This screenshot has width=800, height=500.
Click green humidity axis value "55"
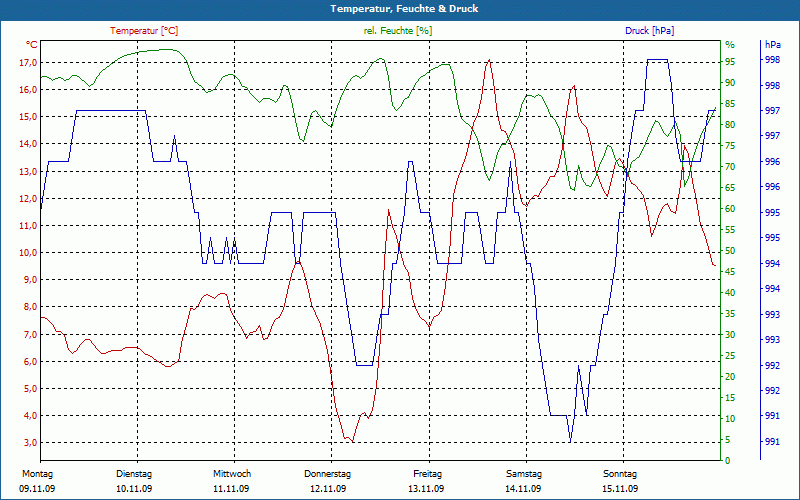pyautogui.click(x=731, y=230)
